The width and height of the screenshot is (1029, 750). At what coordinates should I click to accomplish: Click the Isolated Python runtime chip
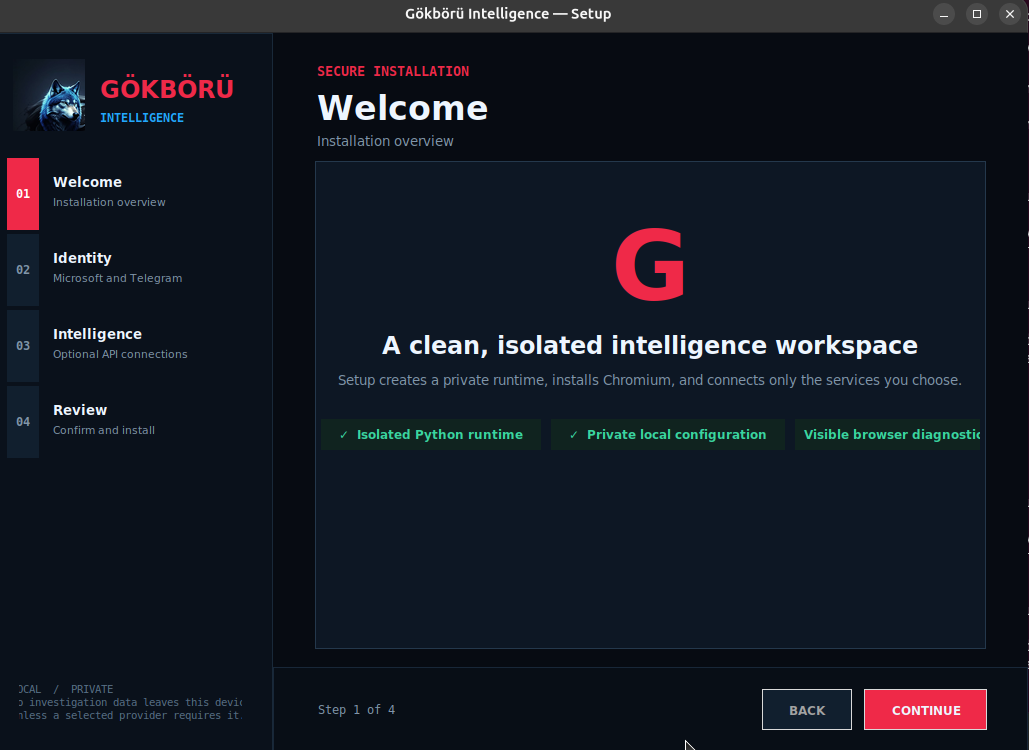[x=430, y=434]
